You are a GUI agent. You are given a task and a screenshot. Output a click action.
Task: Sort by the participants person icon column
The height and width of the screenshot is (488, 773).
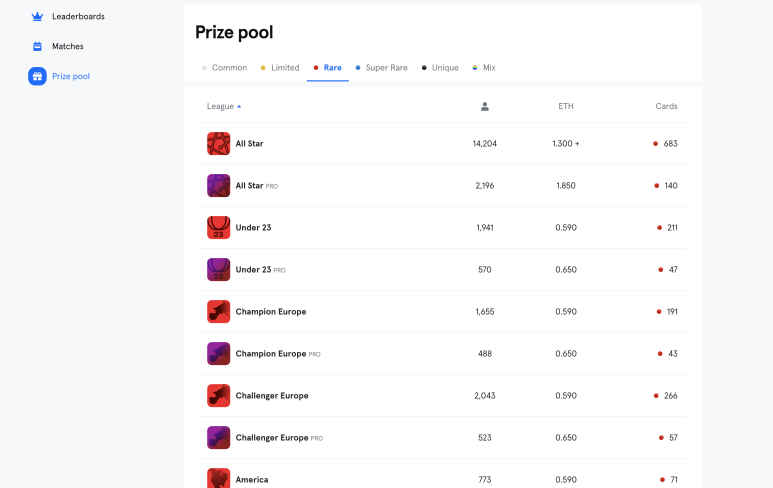(x=485, y=106)
